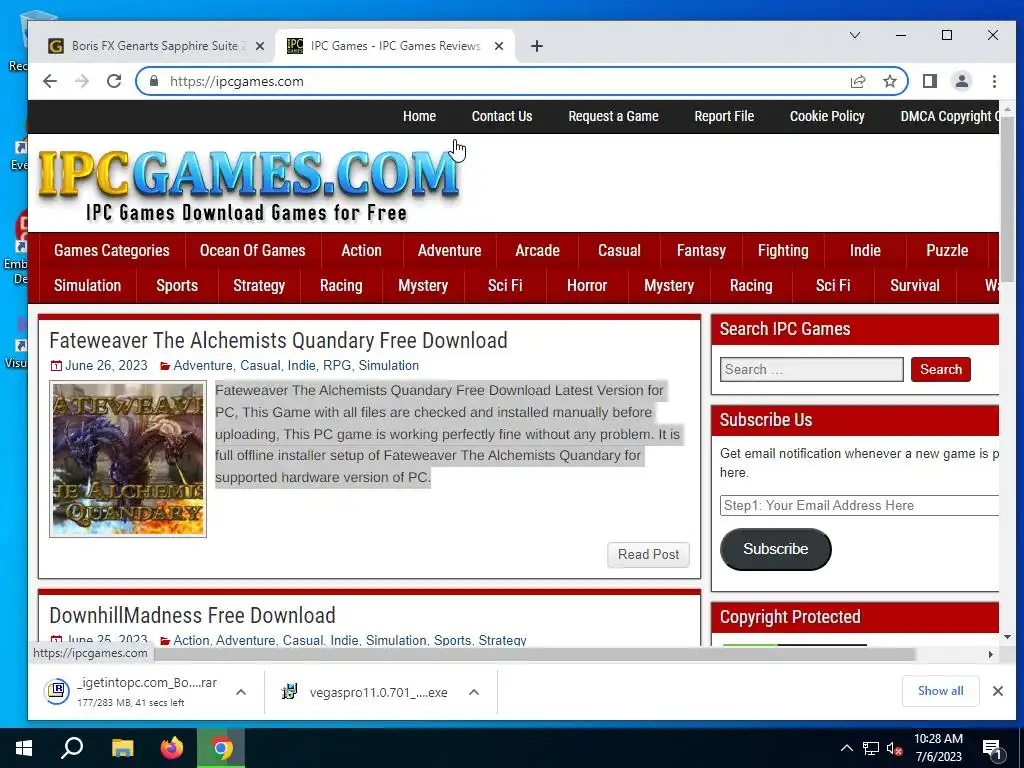Open Fateweaver The Alchemists Quandary post title
1024x768 pixels.
point(278,341)
